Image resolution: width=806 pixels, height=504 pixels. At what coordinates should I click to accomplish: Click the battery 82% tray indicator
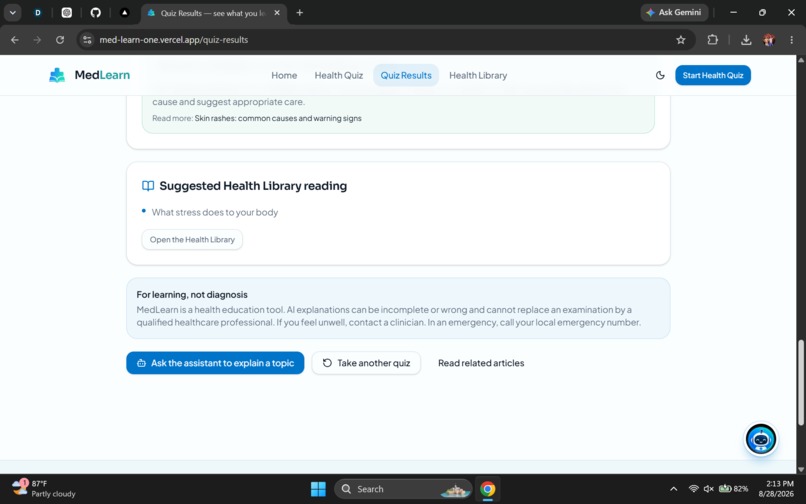(x=734, y=489)
